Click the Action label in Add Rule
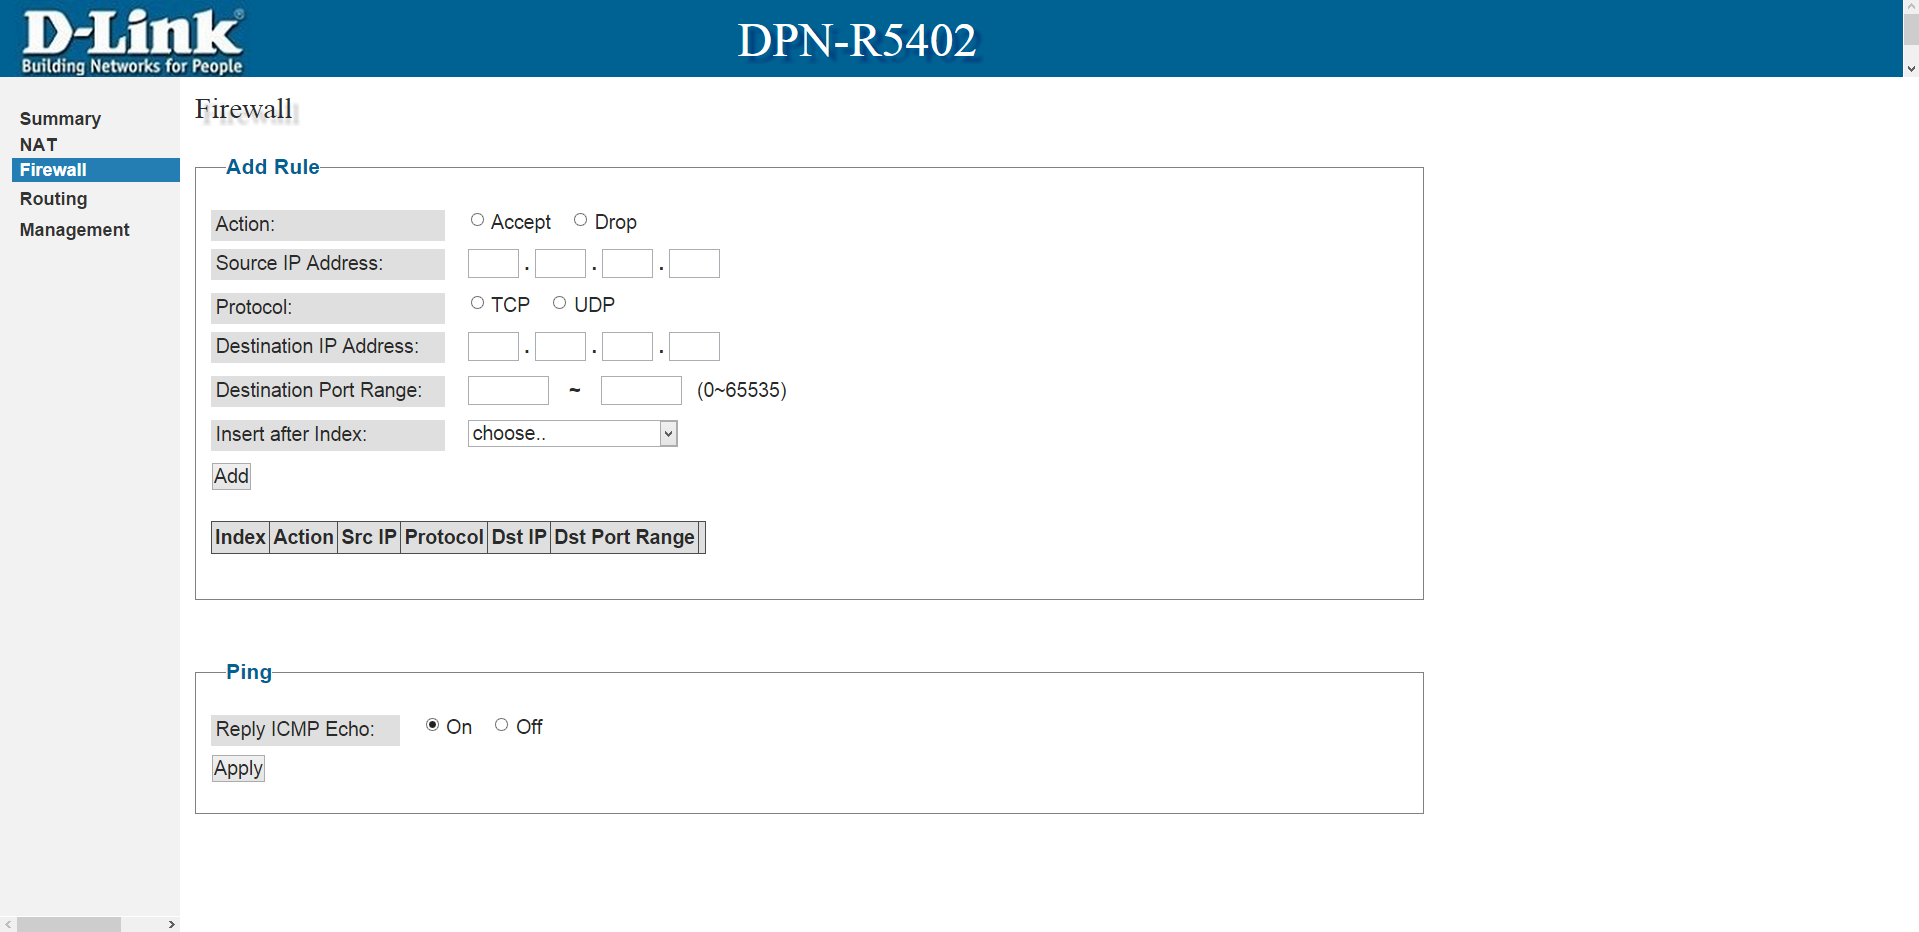1919x932 pixels. click(328, 224)
